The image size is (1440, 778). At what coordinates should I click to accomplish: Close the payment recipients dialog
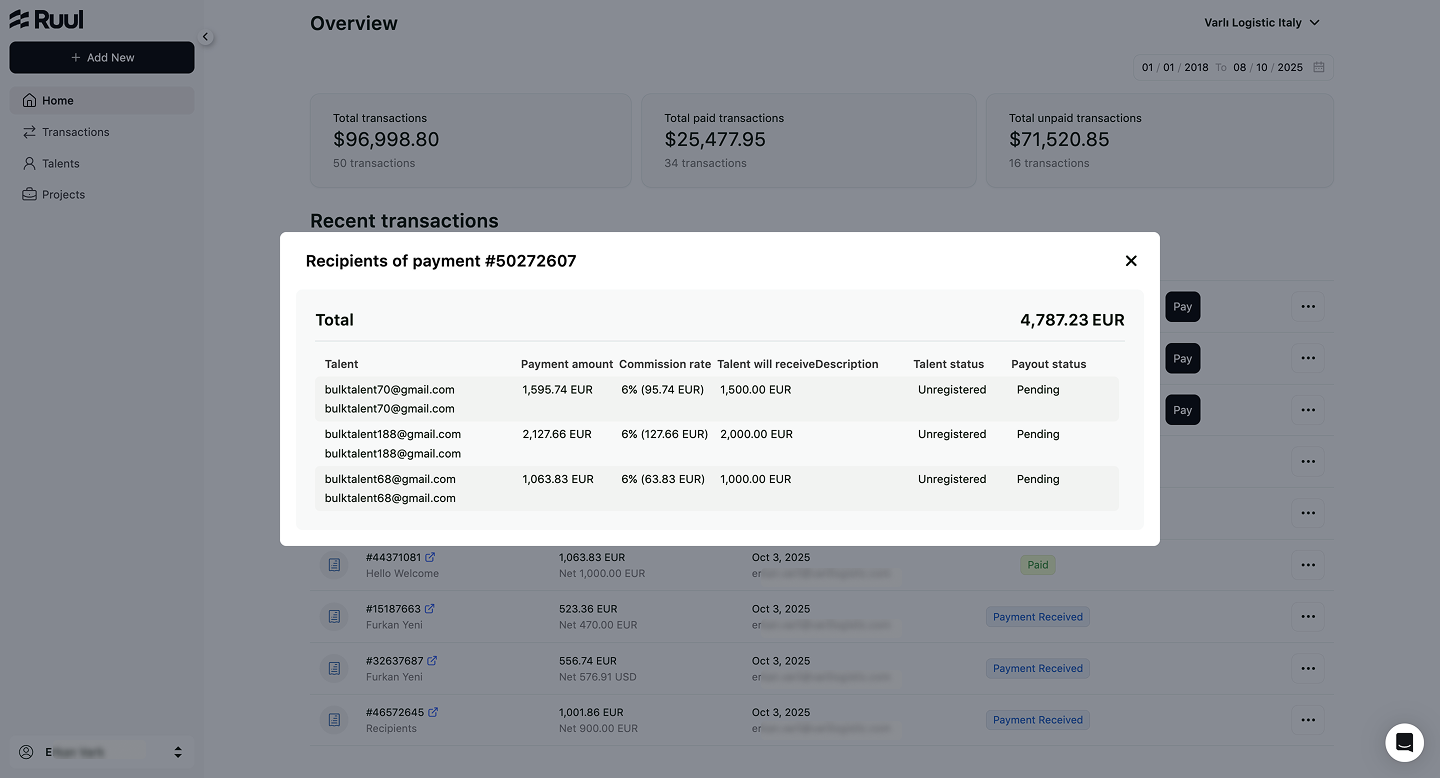tap(1131, 261)
